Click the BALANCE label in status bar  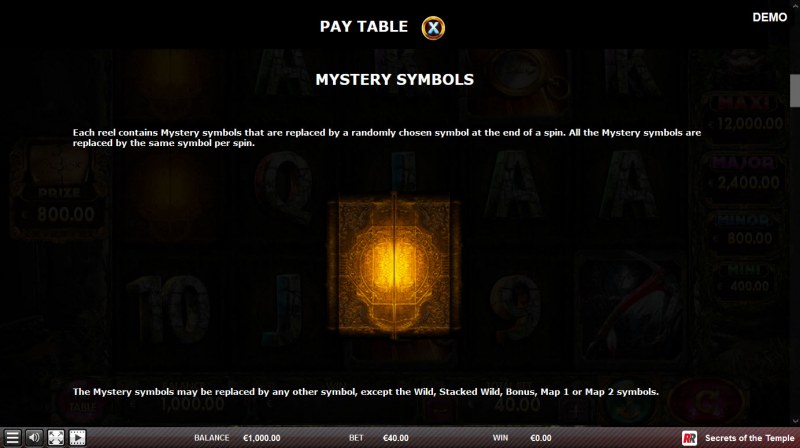tap(212, 438)
